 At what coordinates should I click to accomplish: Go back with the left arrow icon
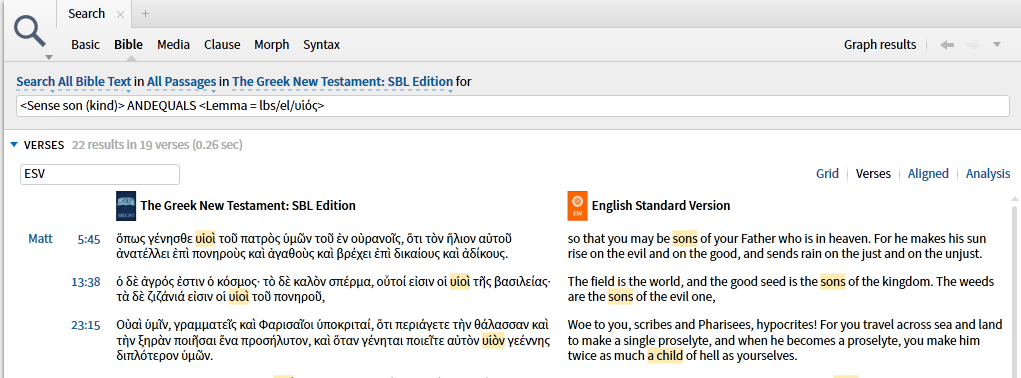tap(947, 45)
